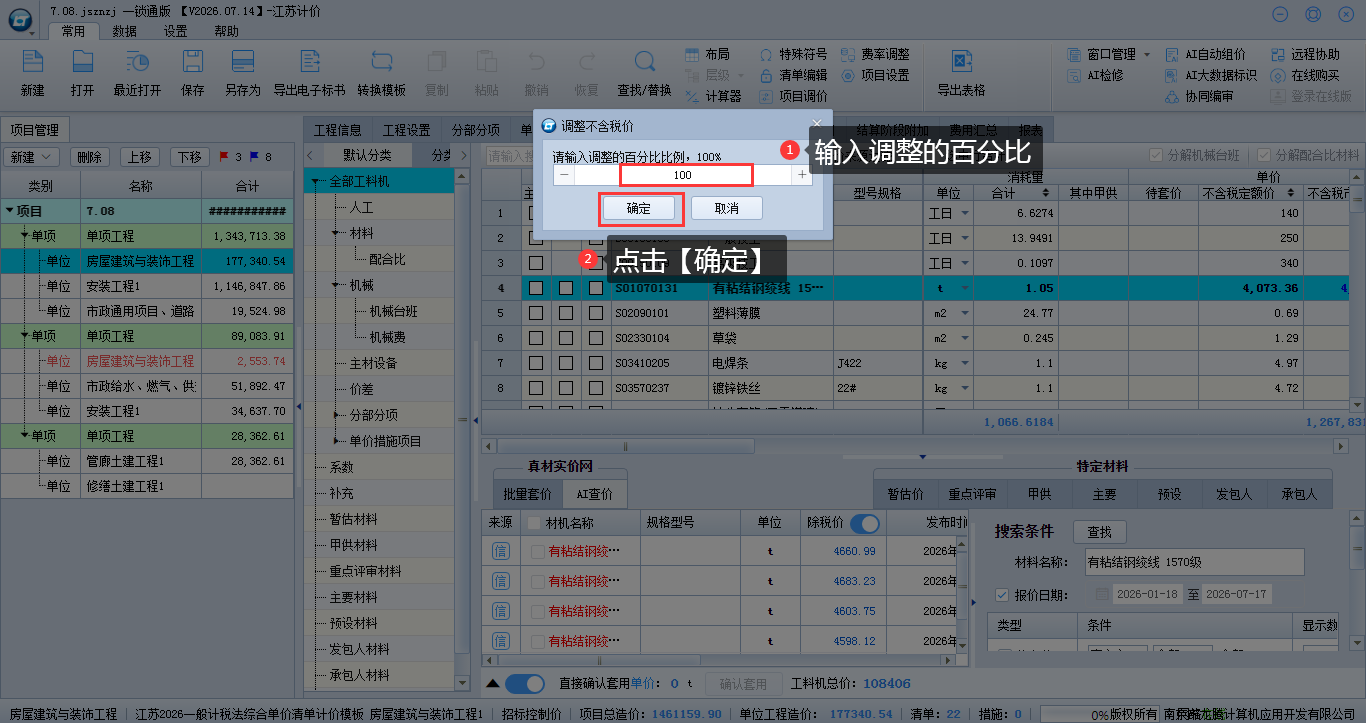Viewport: 1366px width, 723px height.
Task: Click the 保存 save icon
Action: click(x=192, y=61)
